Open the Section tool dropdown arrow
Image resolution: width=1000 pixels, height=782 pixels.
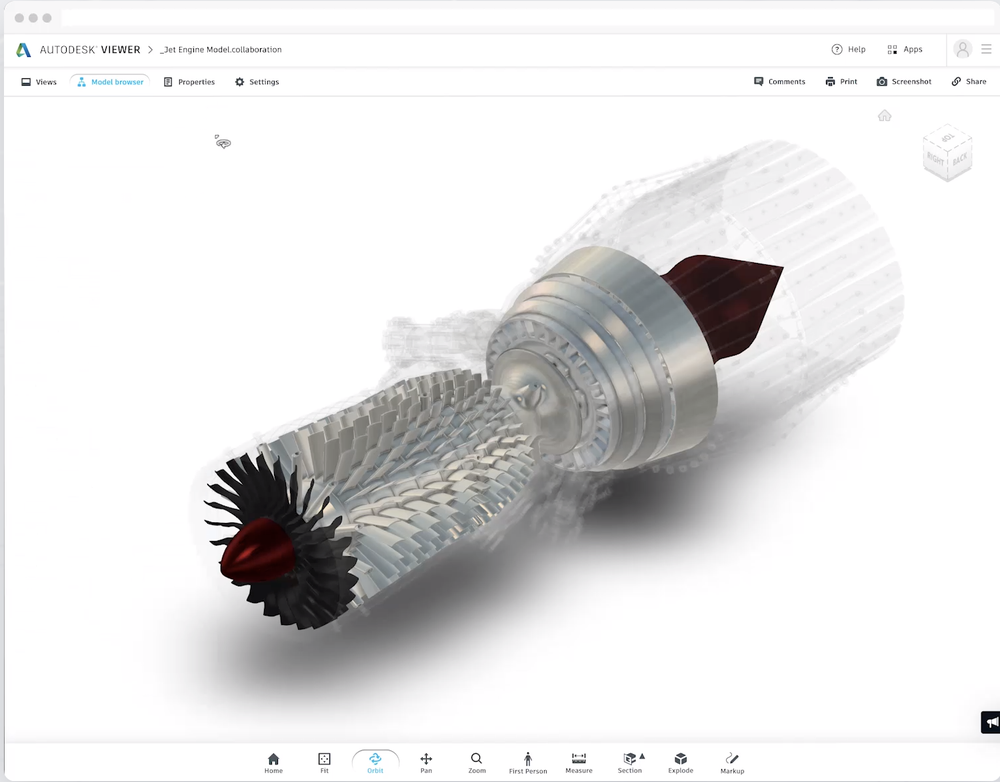point(640,754)
